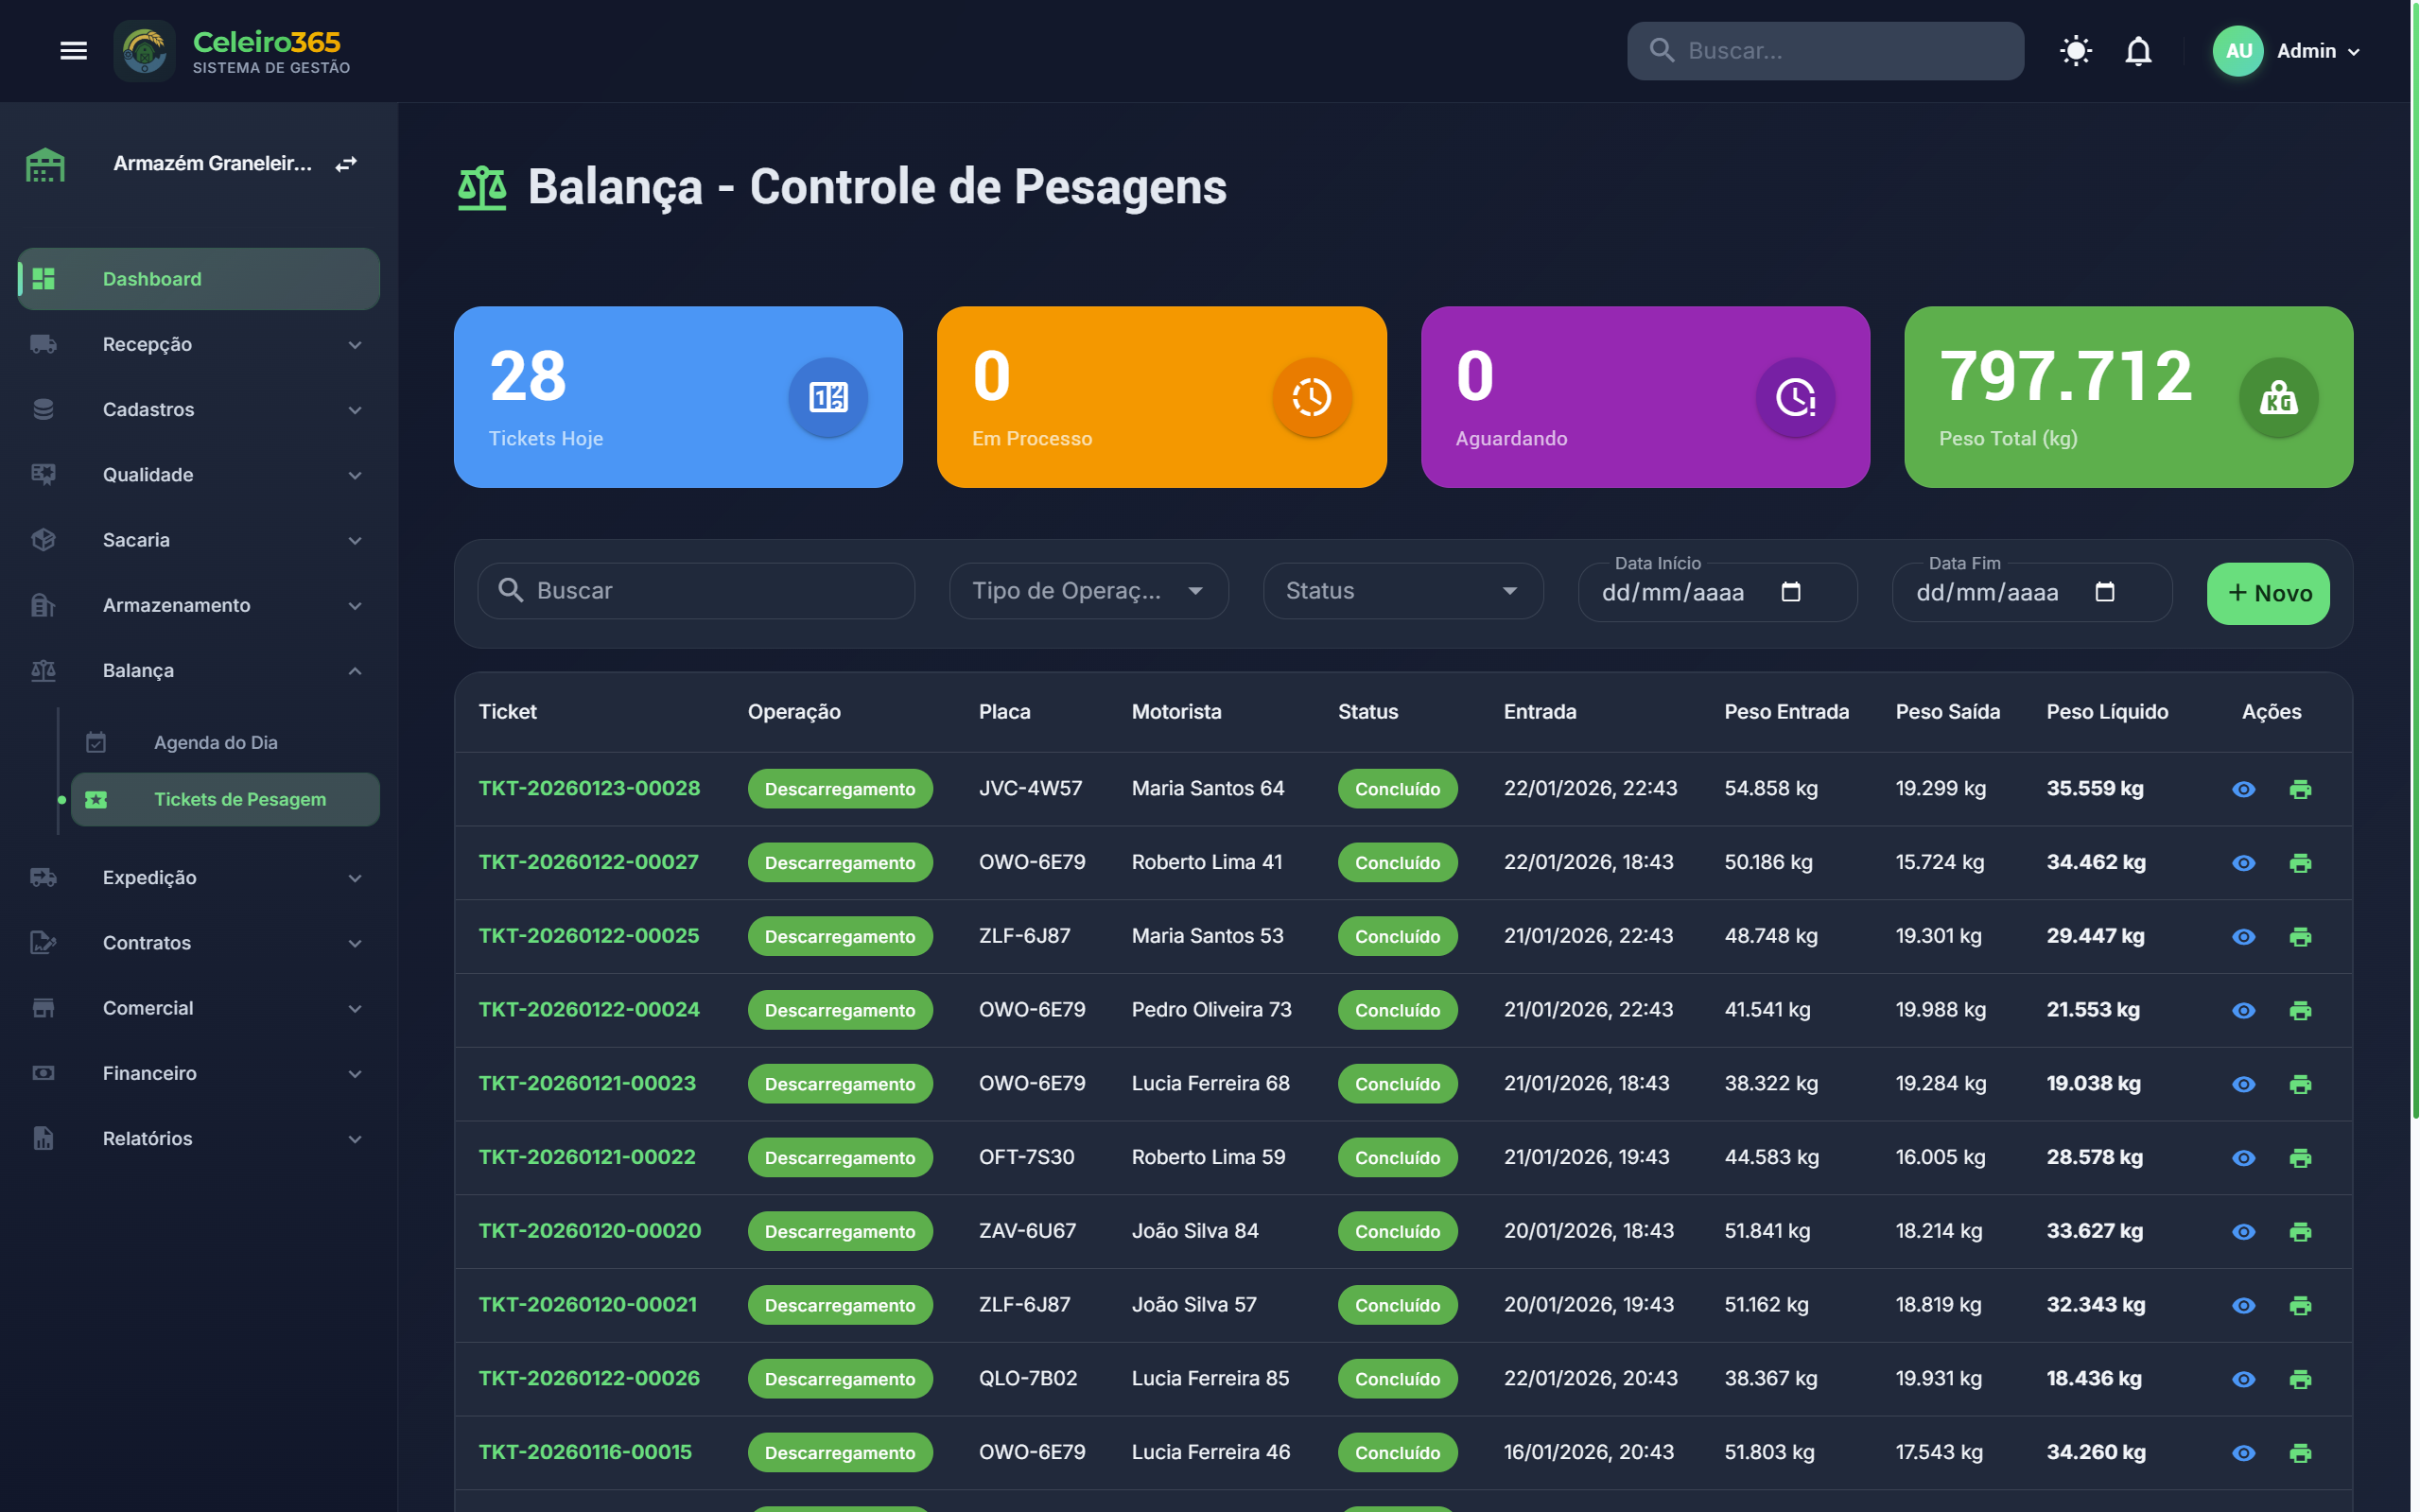Click eye view icon for TKT-20260122-00027
The width and height of the screenshot is (2420, 1512).
[2243, 863]
